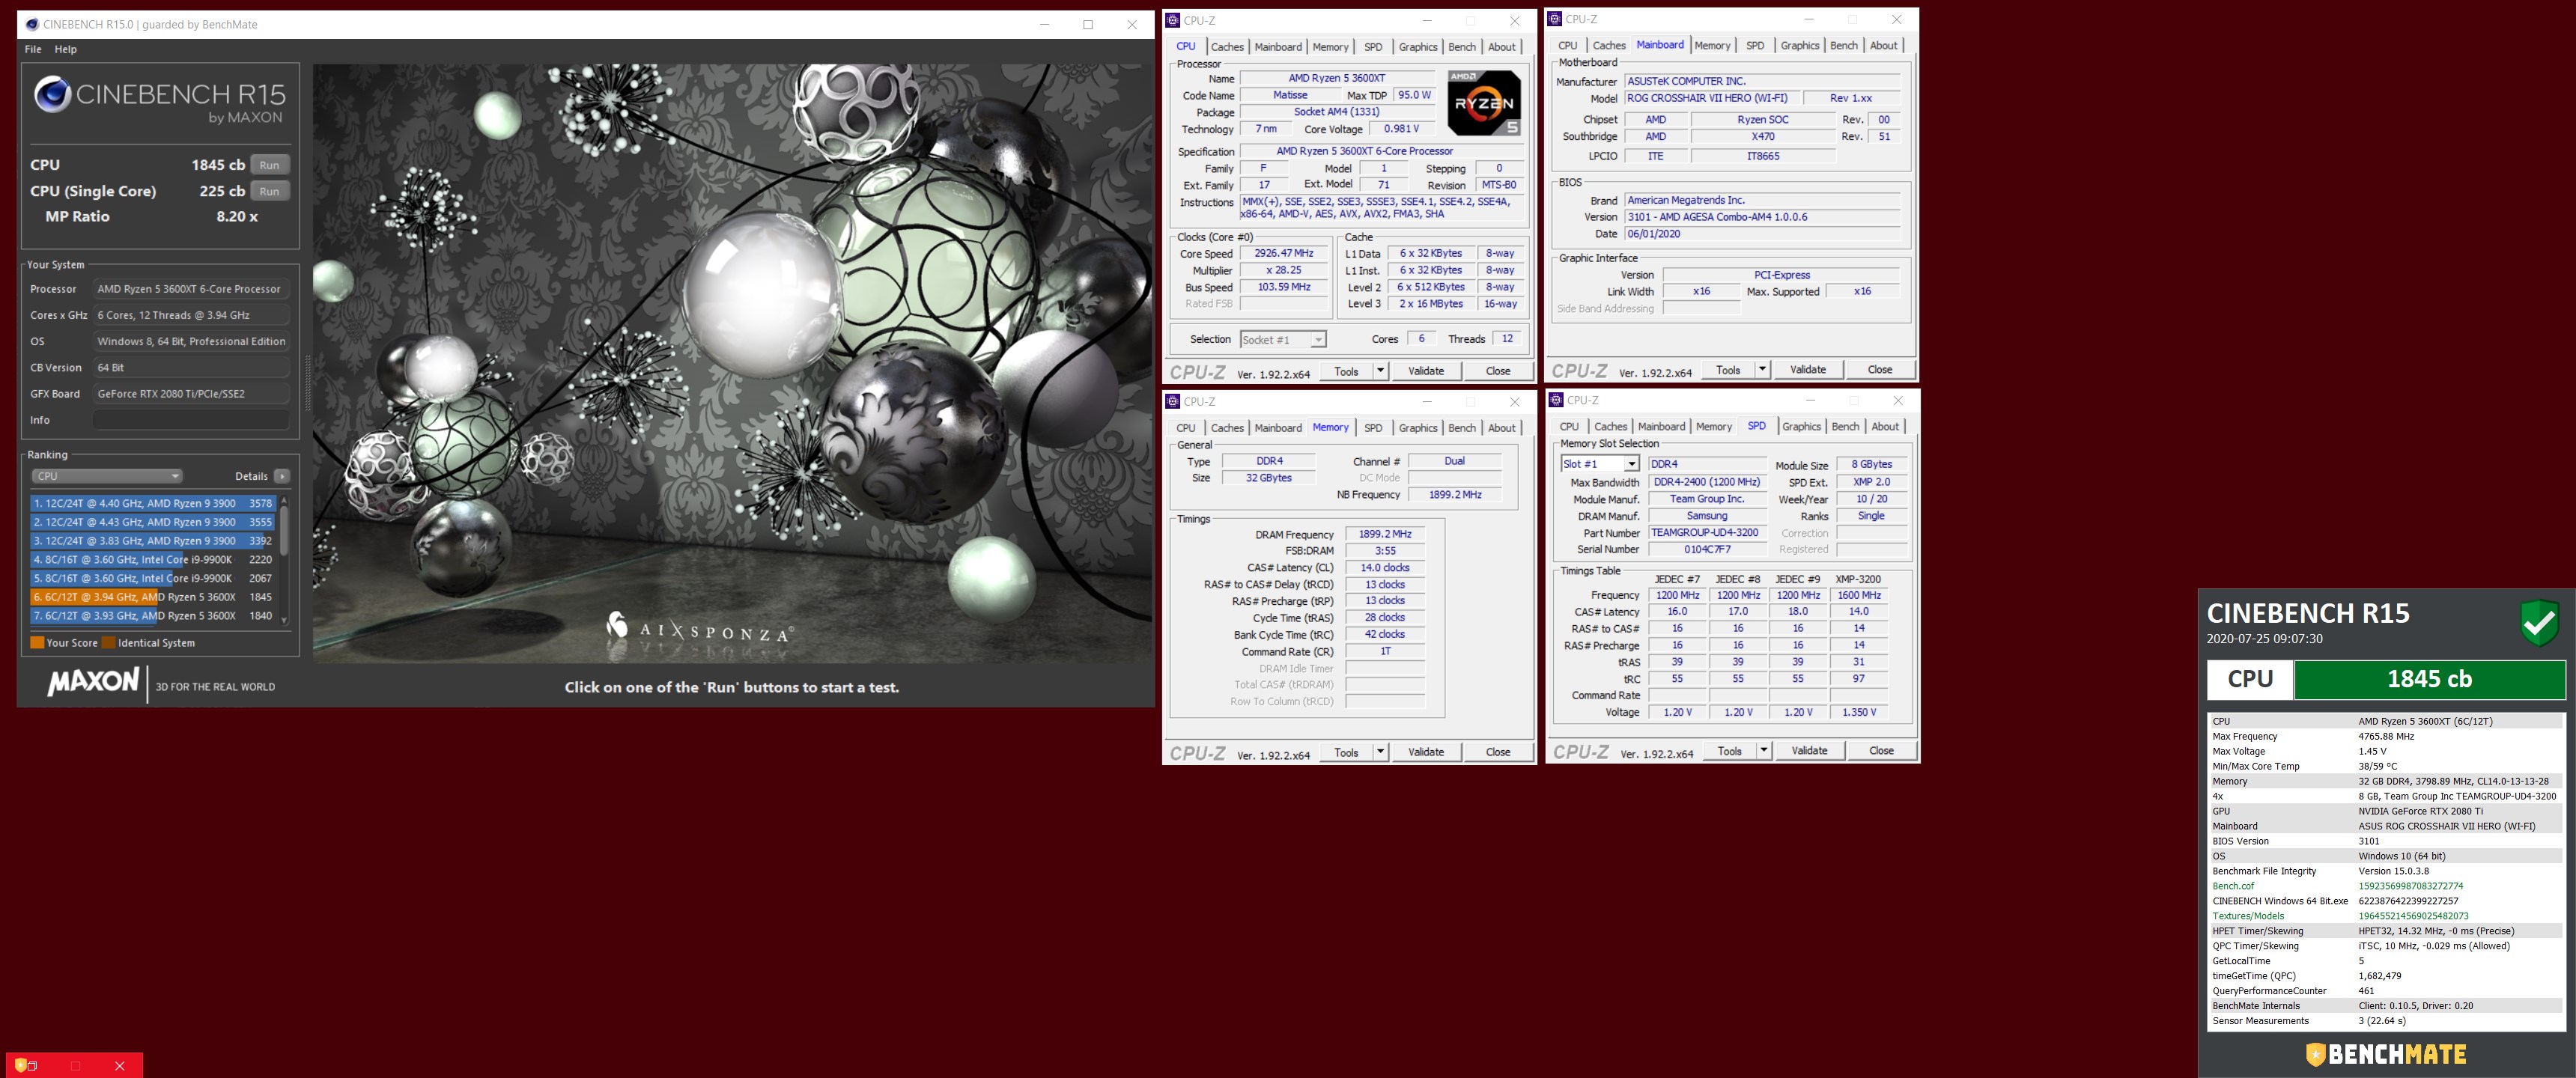The width and height of the screenshot is (2576, 1078).
Task: Click the BenchMate green shield checkmark
Action: 2539,623
